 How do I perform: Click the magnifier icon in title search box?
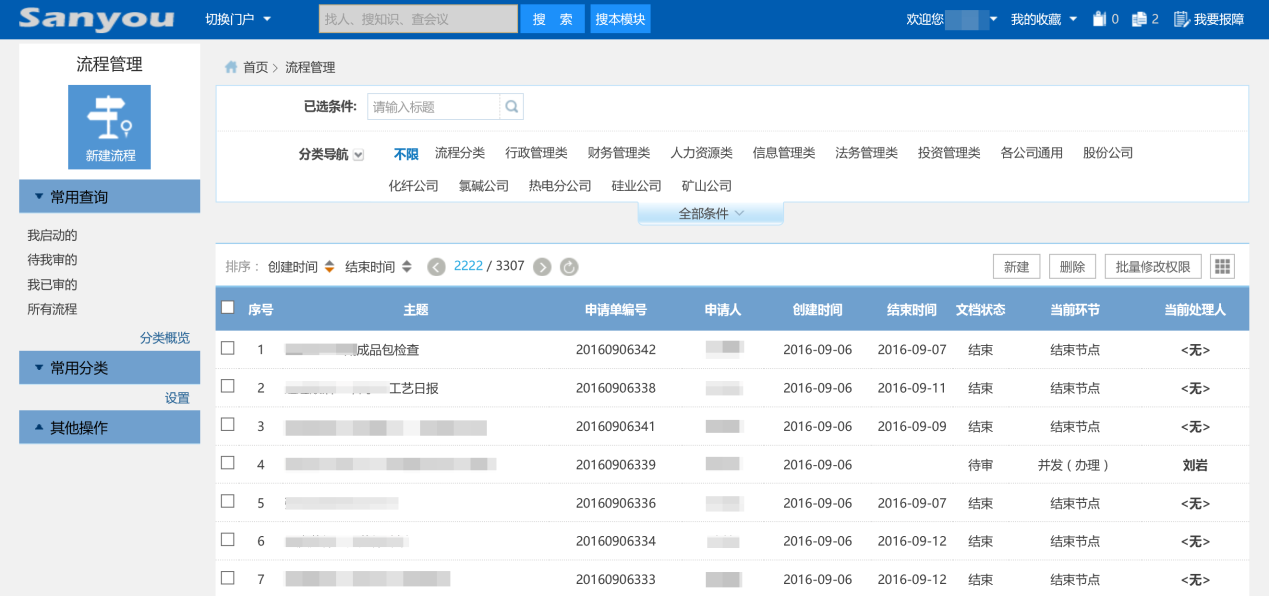(x=511, y=107)
